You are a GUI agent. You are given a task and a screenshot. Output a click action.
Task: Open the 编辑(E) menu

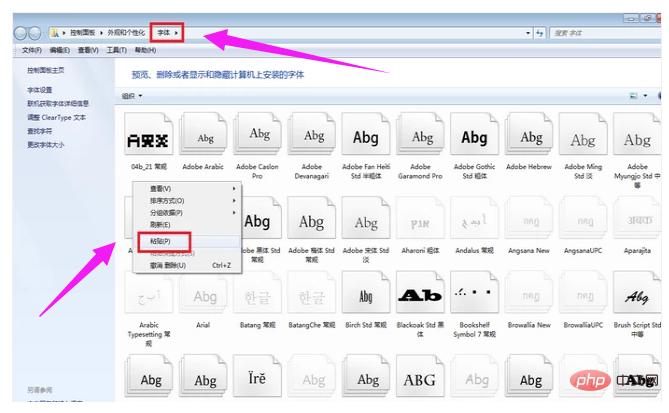(x=59, y=50)
